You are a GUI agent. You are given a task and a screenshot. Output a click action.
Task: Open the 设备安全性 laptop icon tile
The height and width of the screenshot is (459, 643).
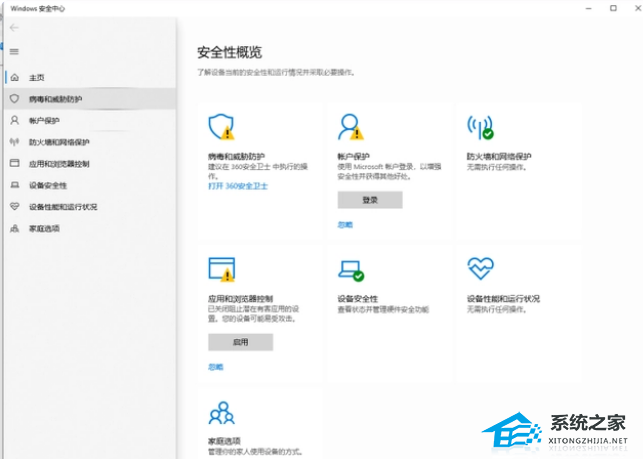click(x=351, y=269)
